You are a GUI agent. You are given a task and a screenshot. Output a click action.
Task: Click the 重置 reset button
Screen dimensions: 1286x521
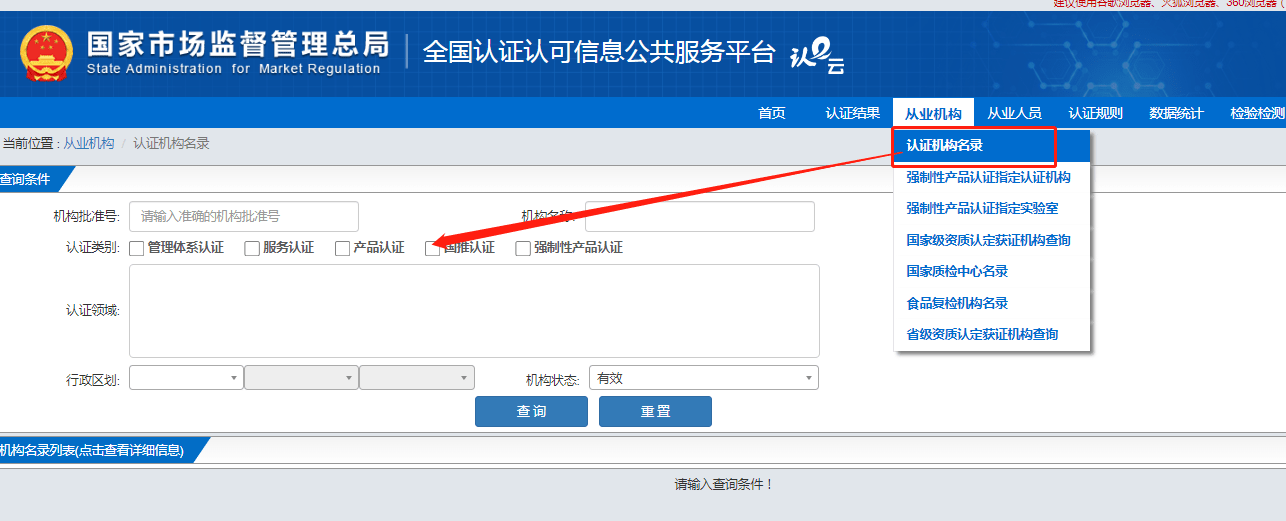point(655,412)
